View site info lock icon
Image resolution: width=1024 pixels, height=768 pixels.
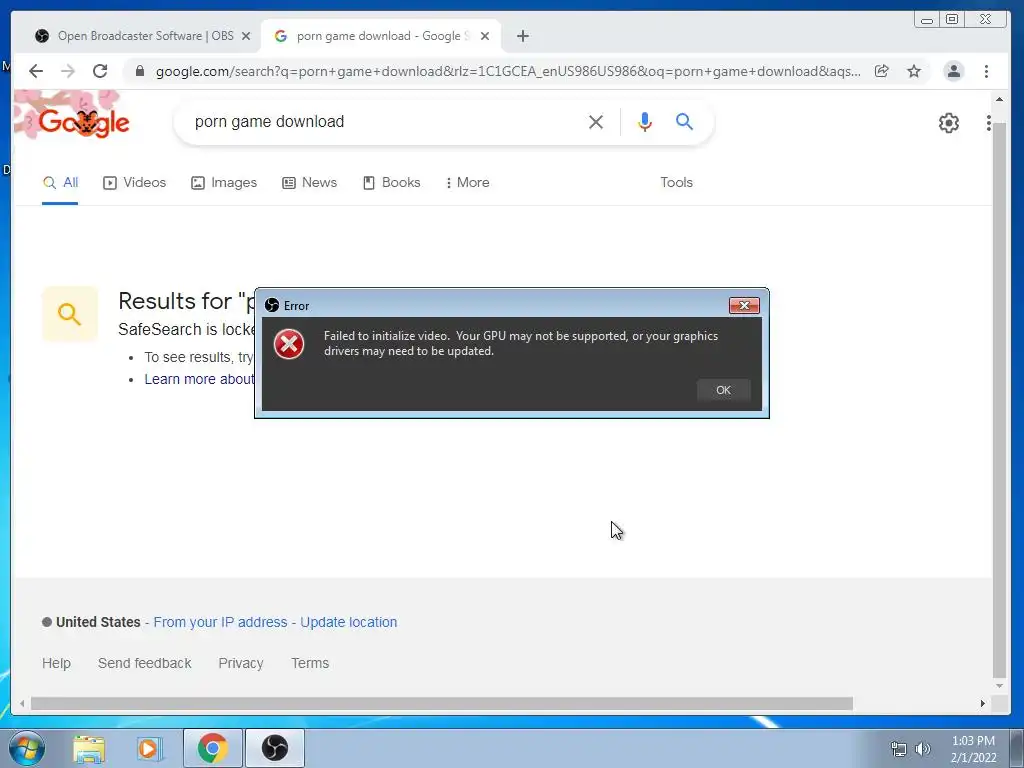coord(140,71)
